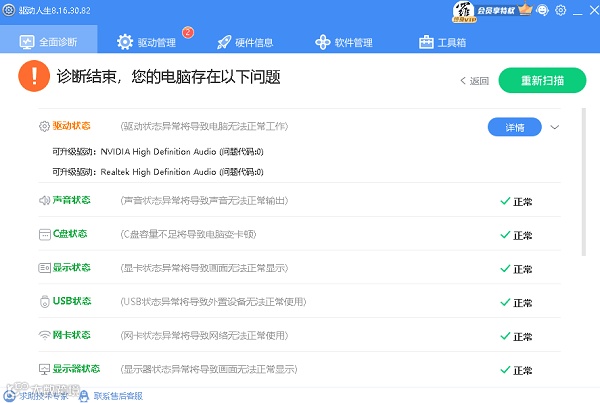Click the NVIDIA High Definition Audio driver line
This screenshot has width=600, height=403.
(x=158, y=152)
